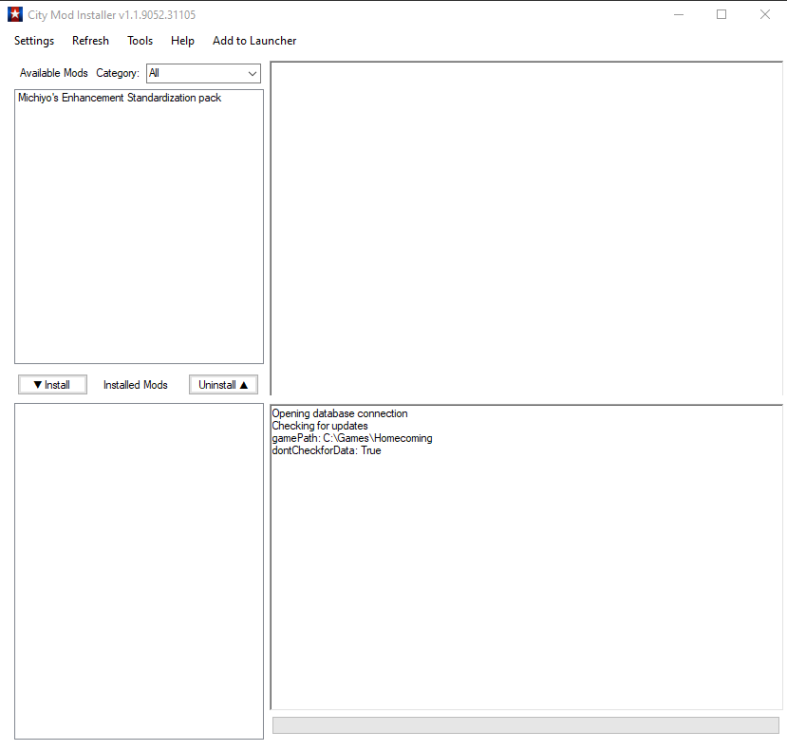Open the Tools menu
The height and width of the screenshot is (750, 787).
point(140,41)
